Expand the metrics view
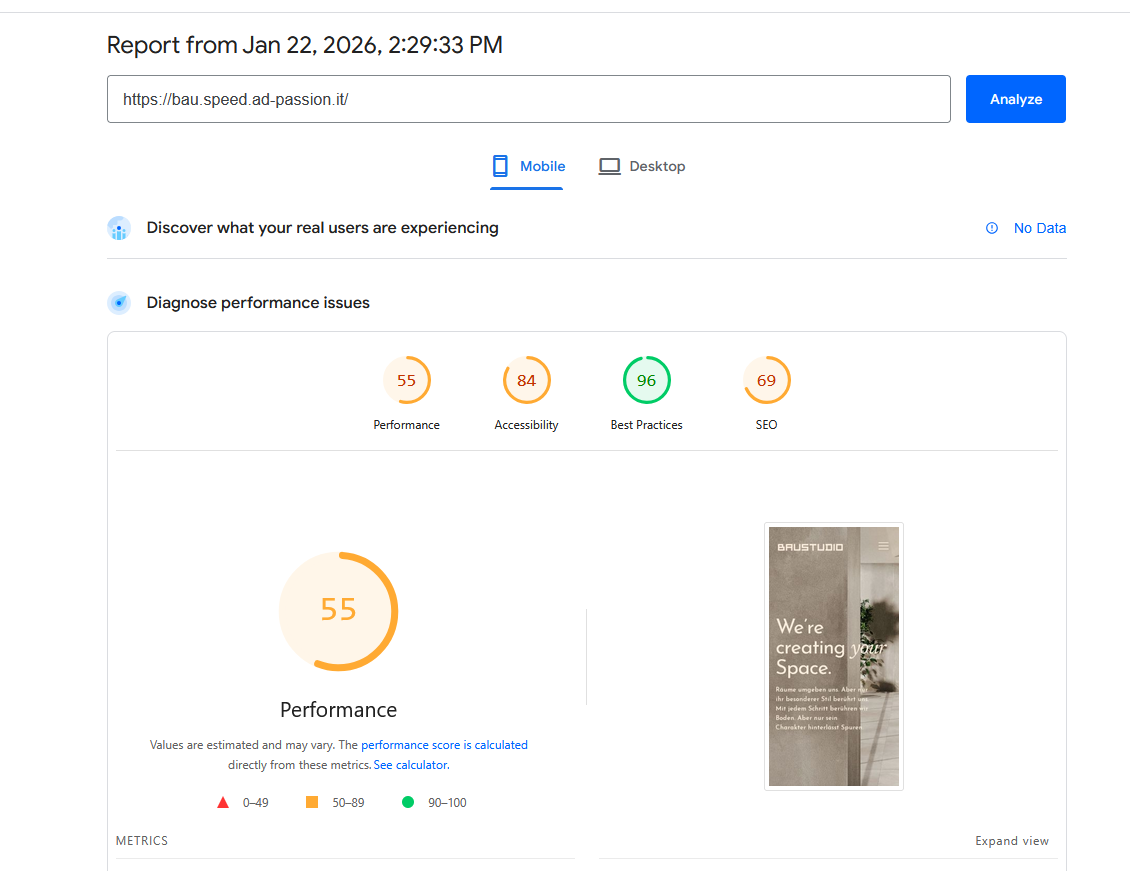 1012,841
